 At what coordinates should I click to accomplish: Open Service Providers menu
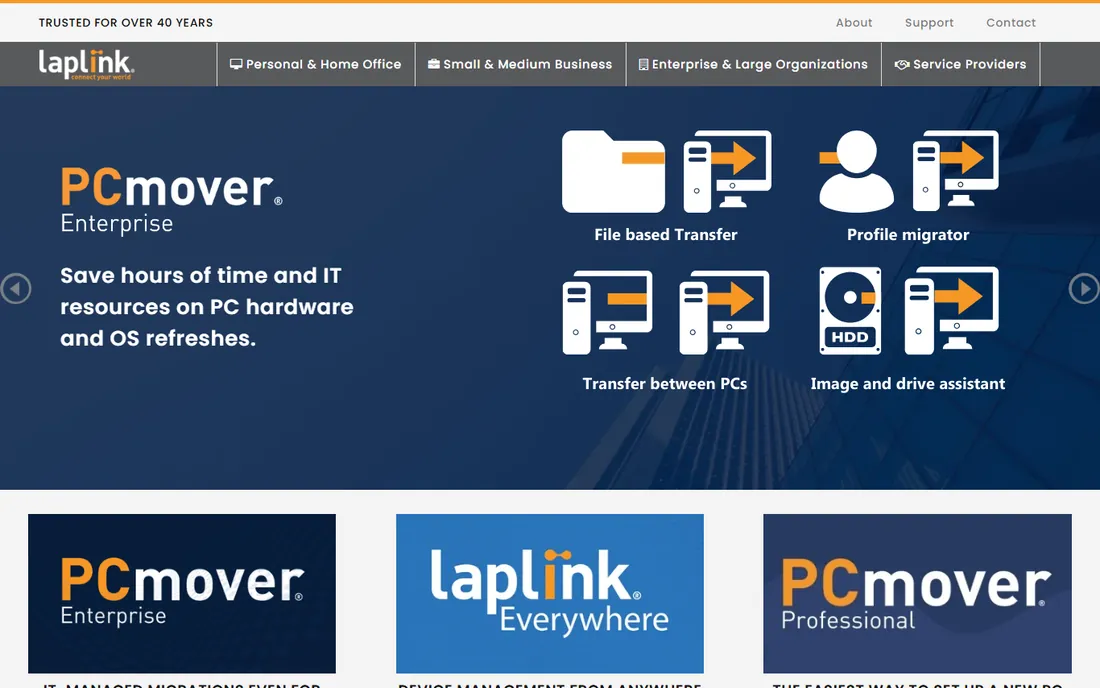coord(960,64)
